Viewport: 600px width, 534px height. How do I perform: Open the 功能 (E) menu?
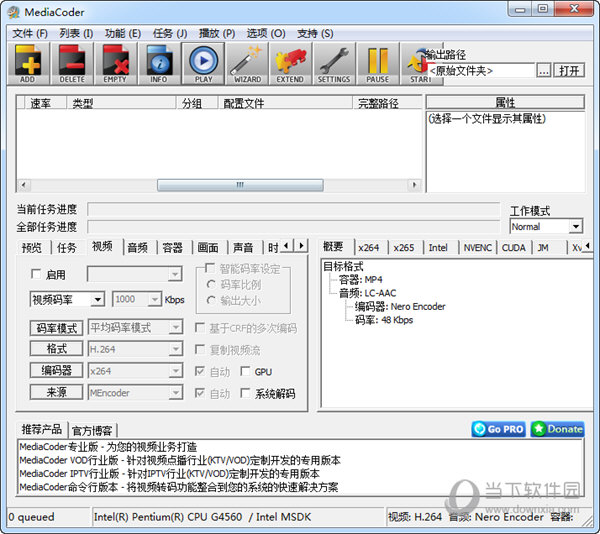123,34
